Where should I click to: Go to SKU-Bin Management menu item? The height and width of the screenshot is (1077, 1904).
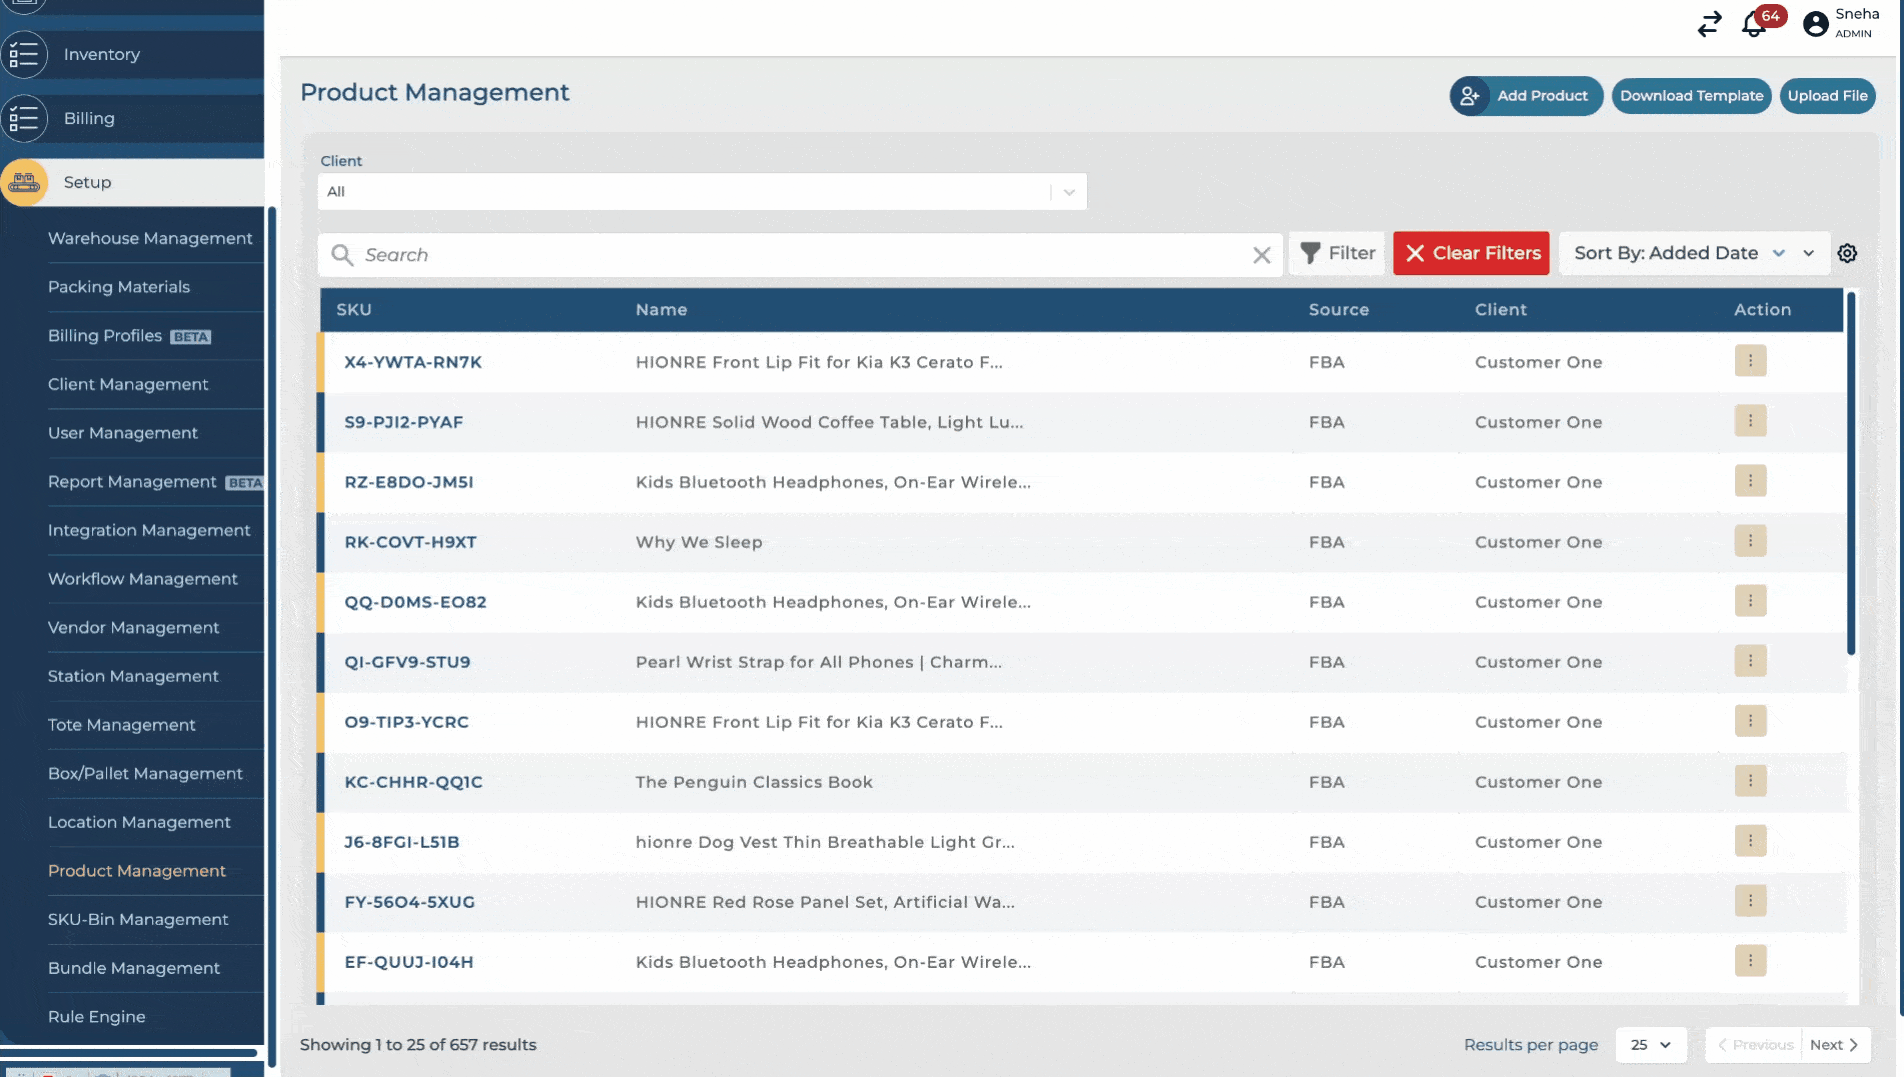(x=138, y=919)
